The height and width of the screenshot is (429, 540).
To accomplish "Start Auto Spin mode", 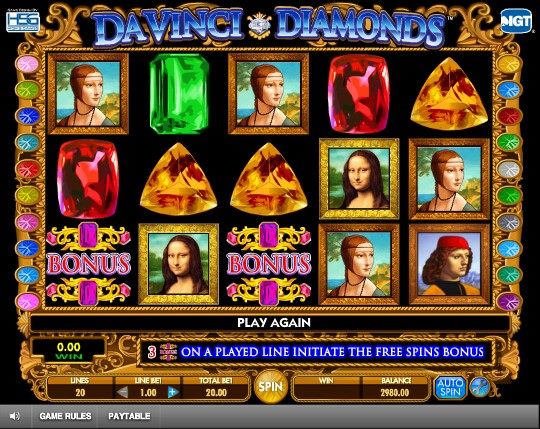I will click(x=450, y=387).
